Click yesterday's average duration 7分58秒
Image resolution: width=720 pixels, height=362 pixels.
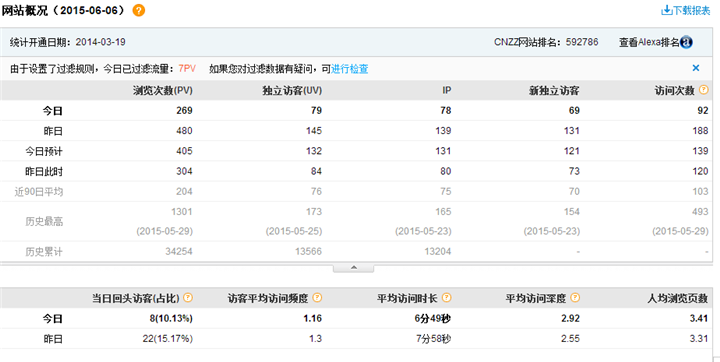(x=433, y=339)
